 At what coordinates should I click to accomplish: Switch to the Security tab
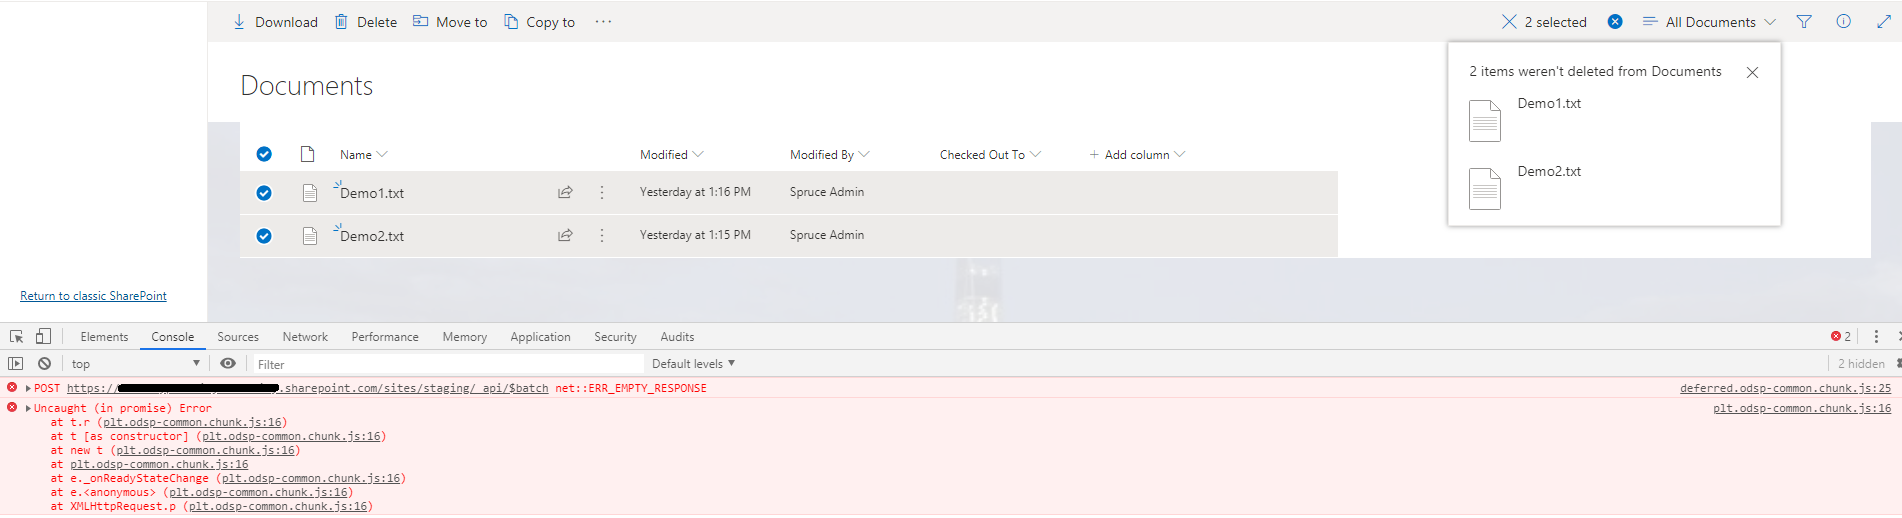(x=615, y=337)
